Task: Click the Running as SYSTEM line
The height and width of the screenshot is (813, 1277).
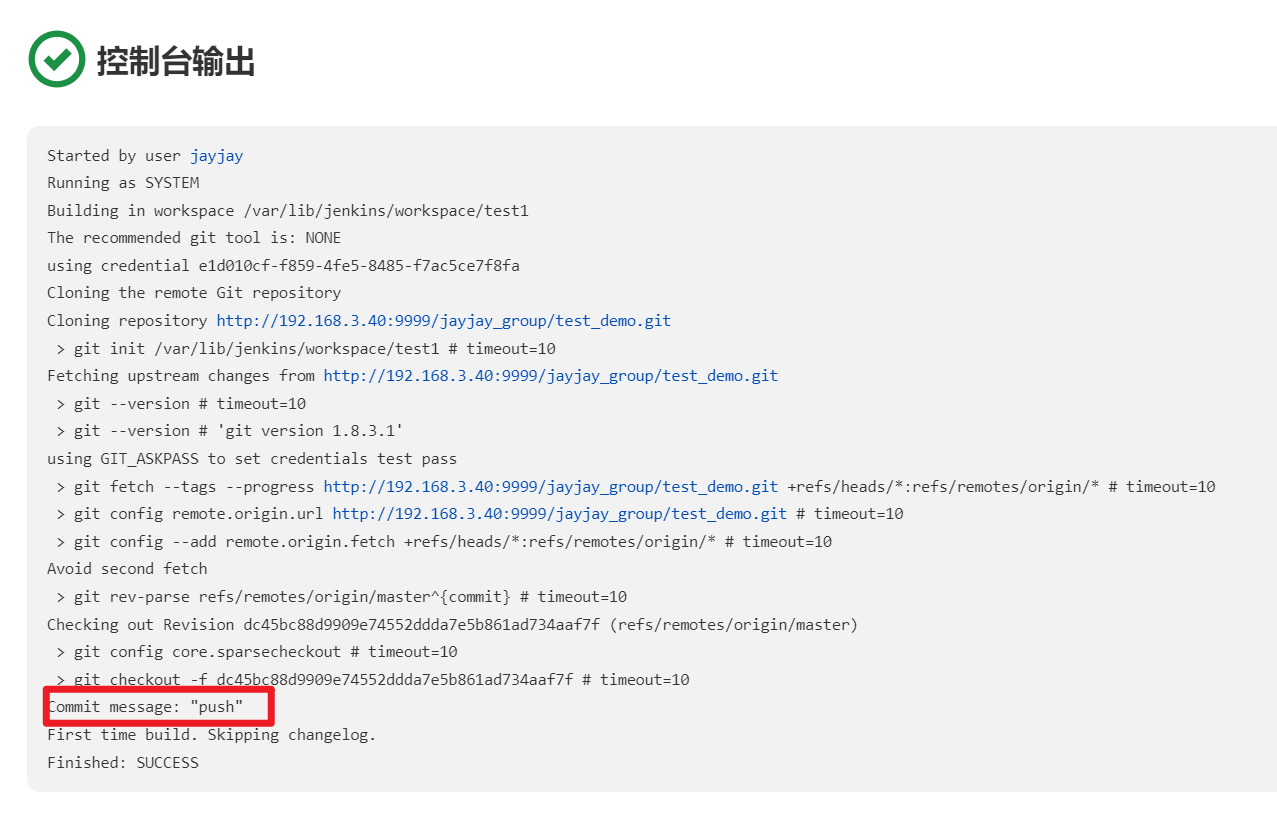Action: click(123, 183)
